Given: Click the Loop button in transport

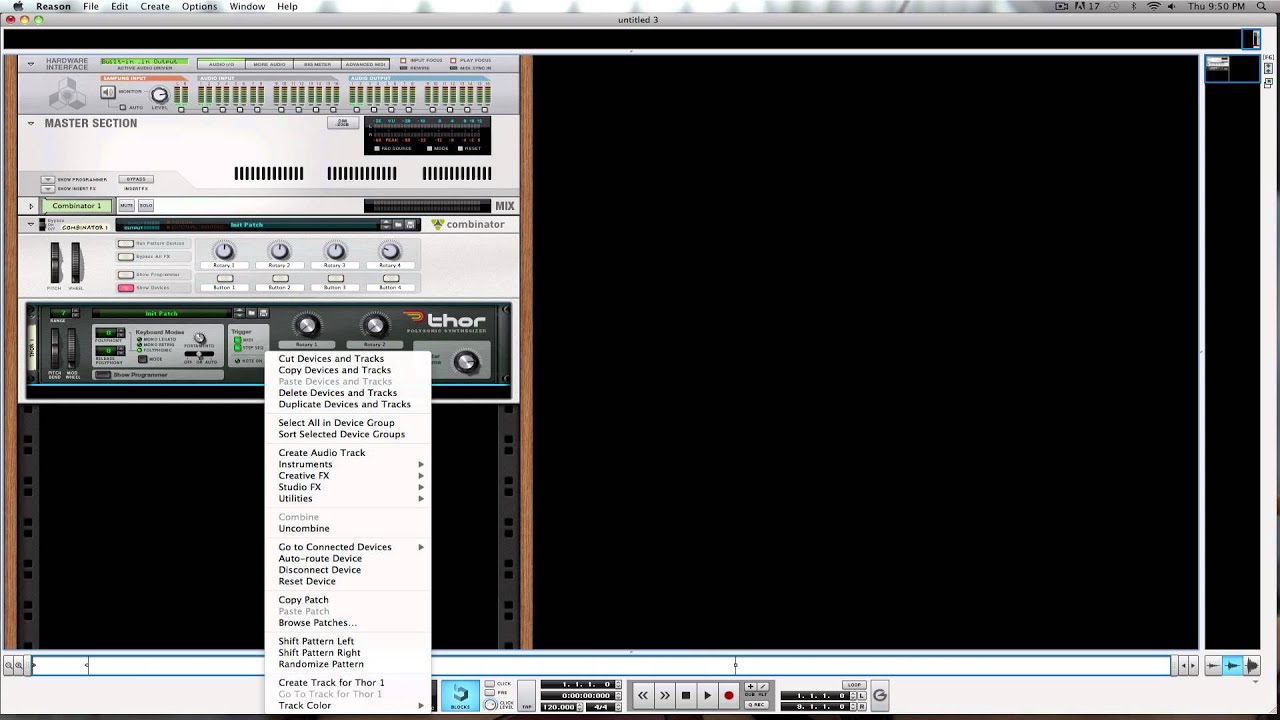Looking at the screenshot, I should 854,685.
